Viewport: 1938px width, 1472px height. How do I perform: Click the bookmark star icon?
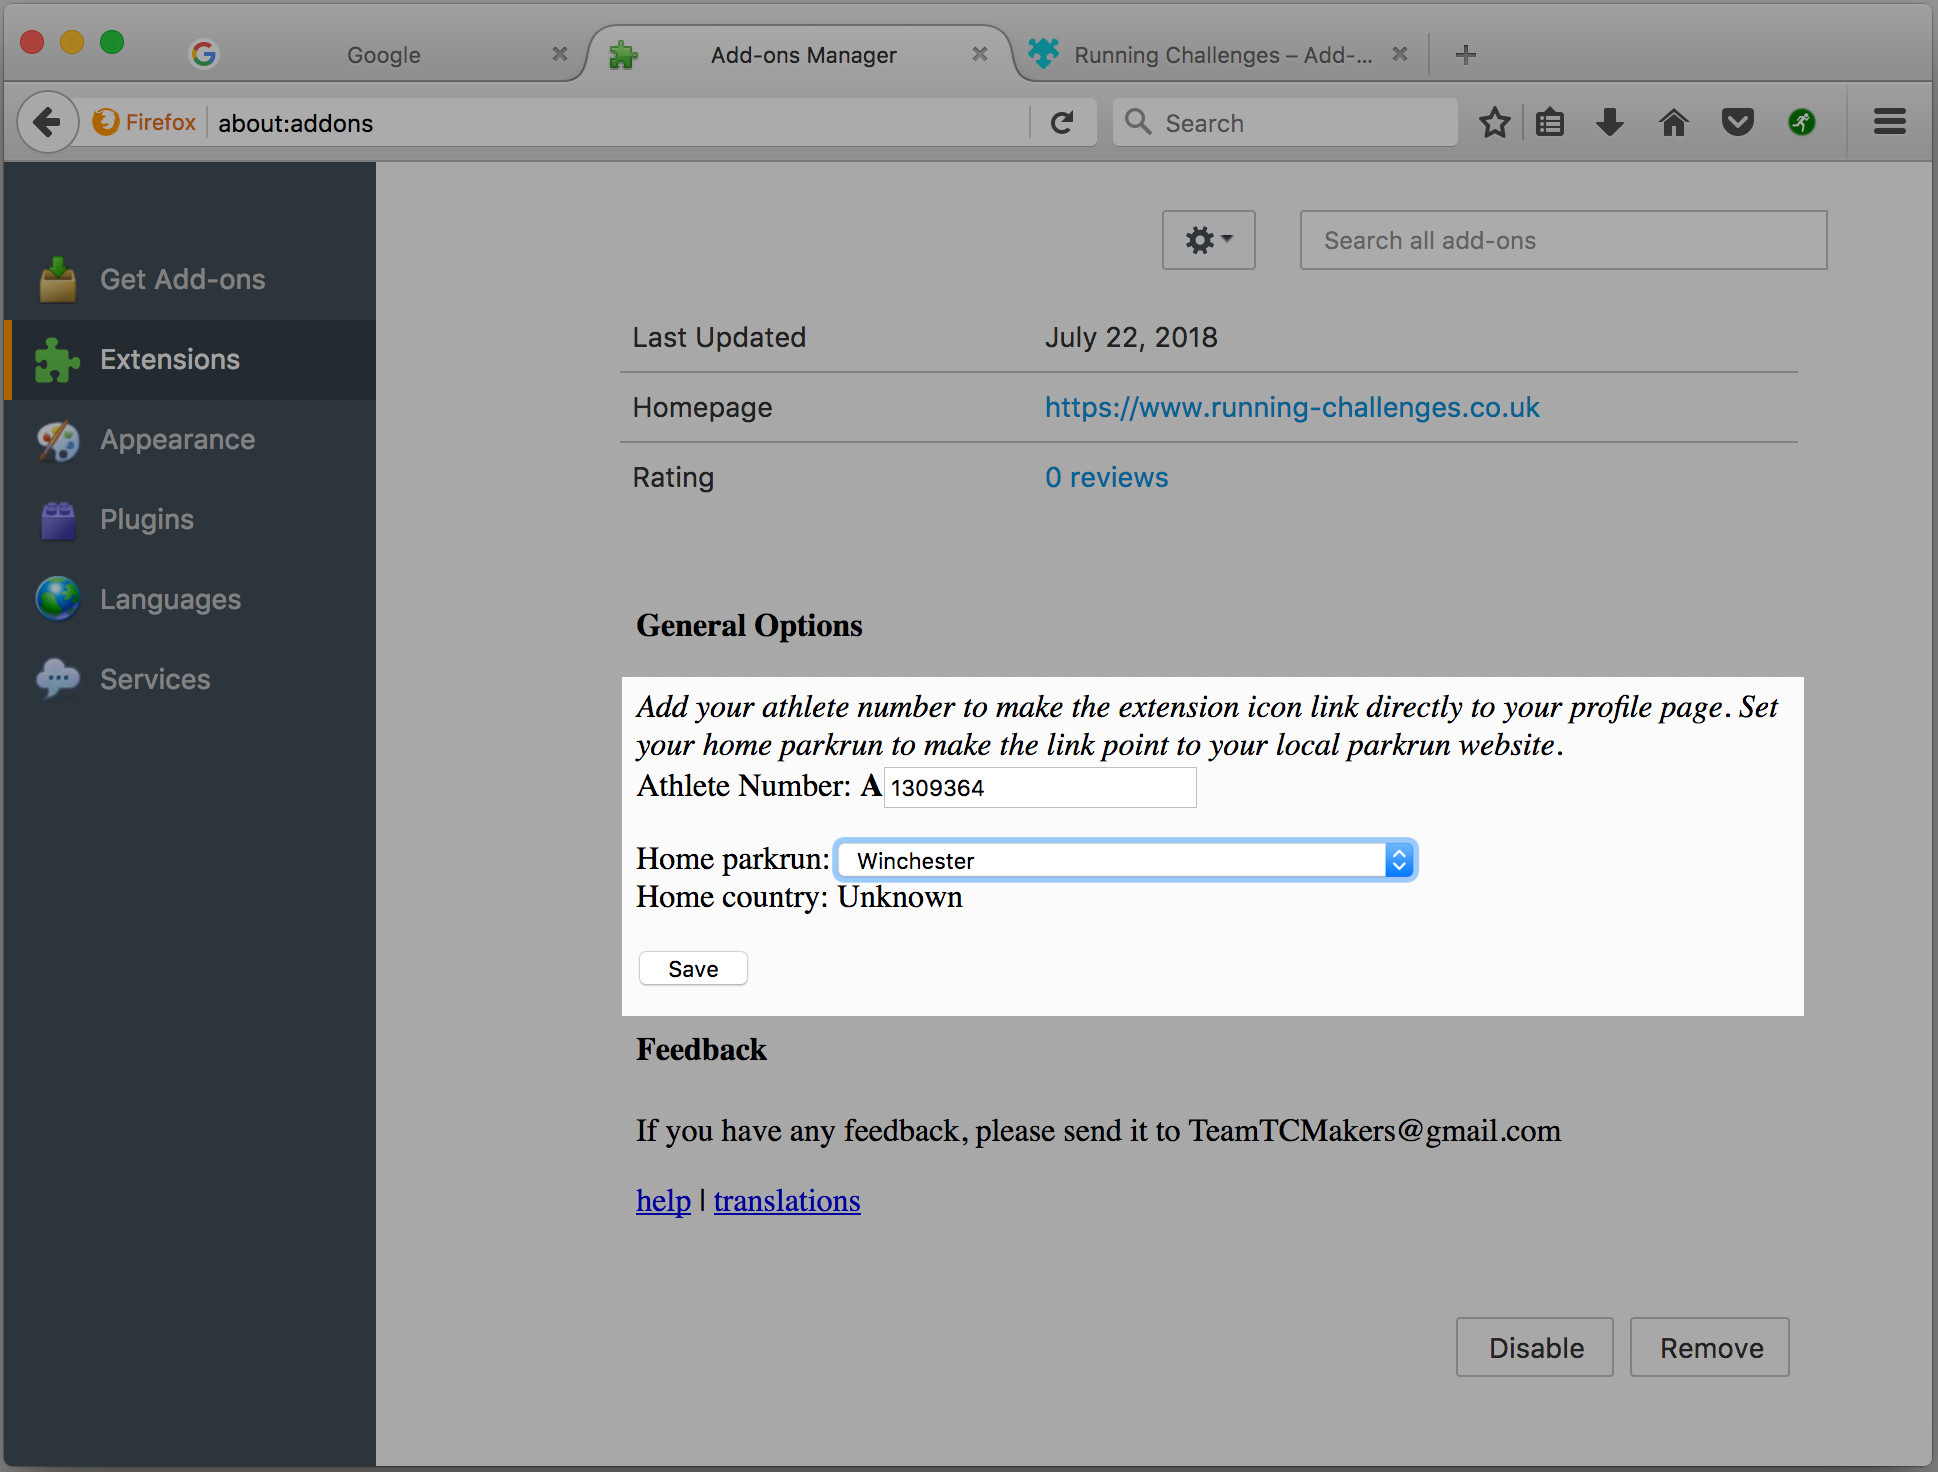click(x=1494, y=123)
